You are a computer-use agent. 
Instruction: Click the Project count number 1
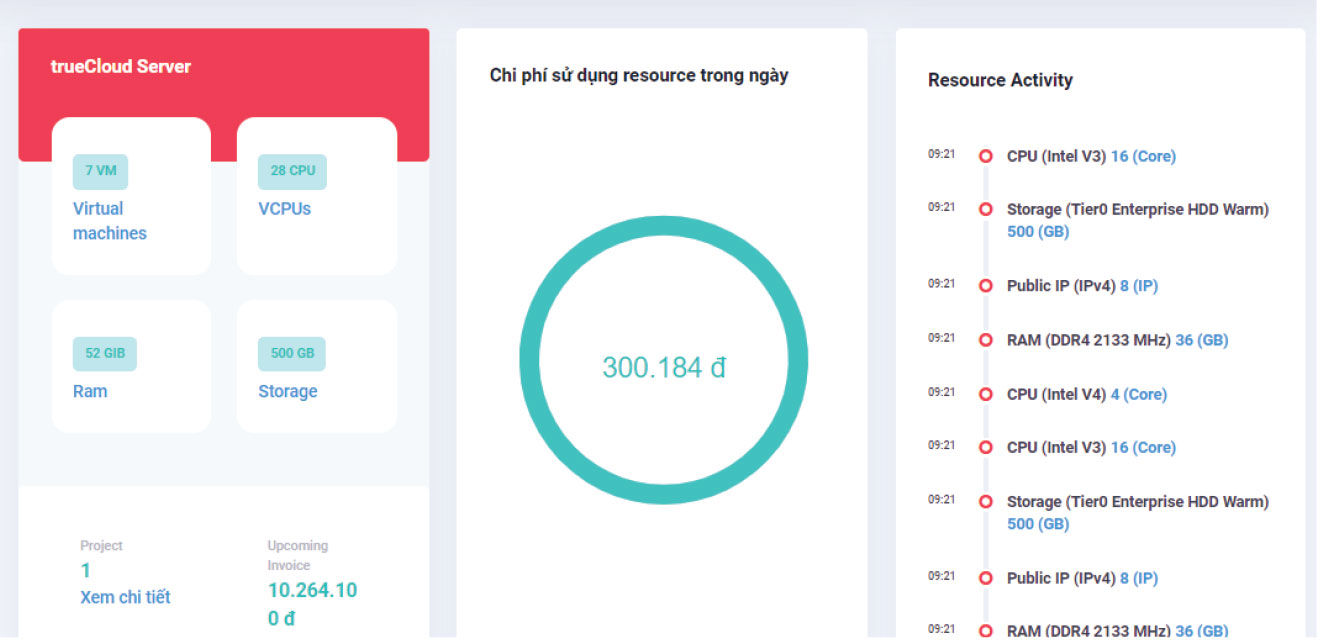pyautogui.click(x=86, y=571)
